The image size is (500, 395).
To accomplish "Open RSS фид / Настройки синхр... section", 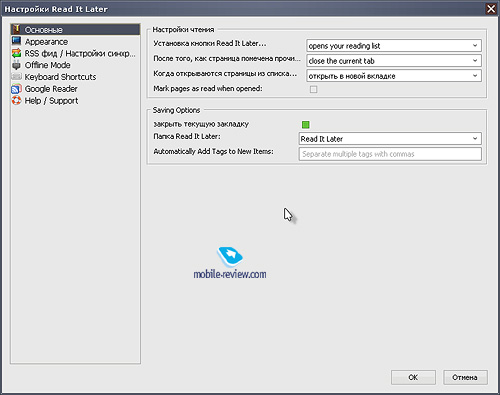I will coord(75,53).
